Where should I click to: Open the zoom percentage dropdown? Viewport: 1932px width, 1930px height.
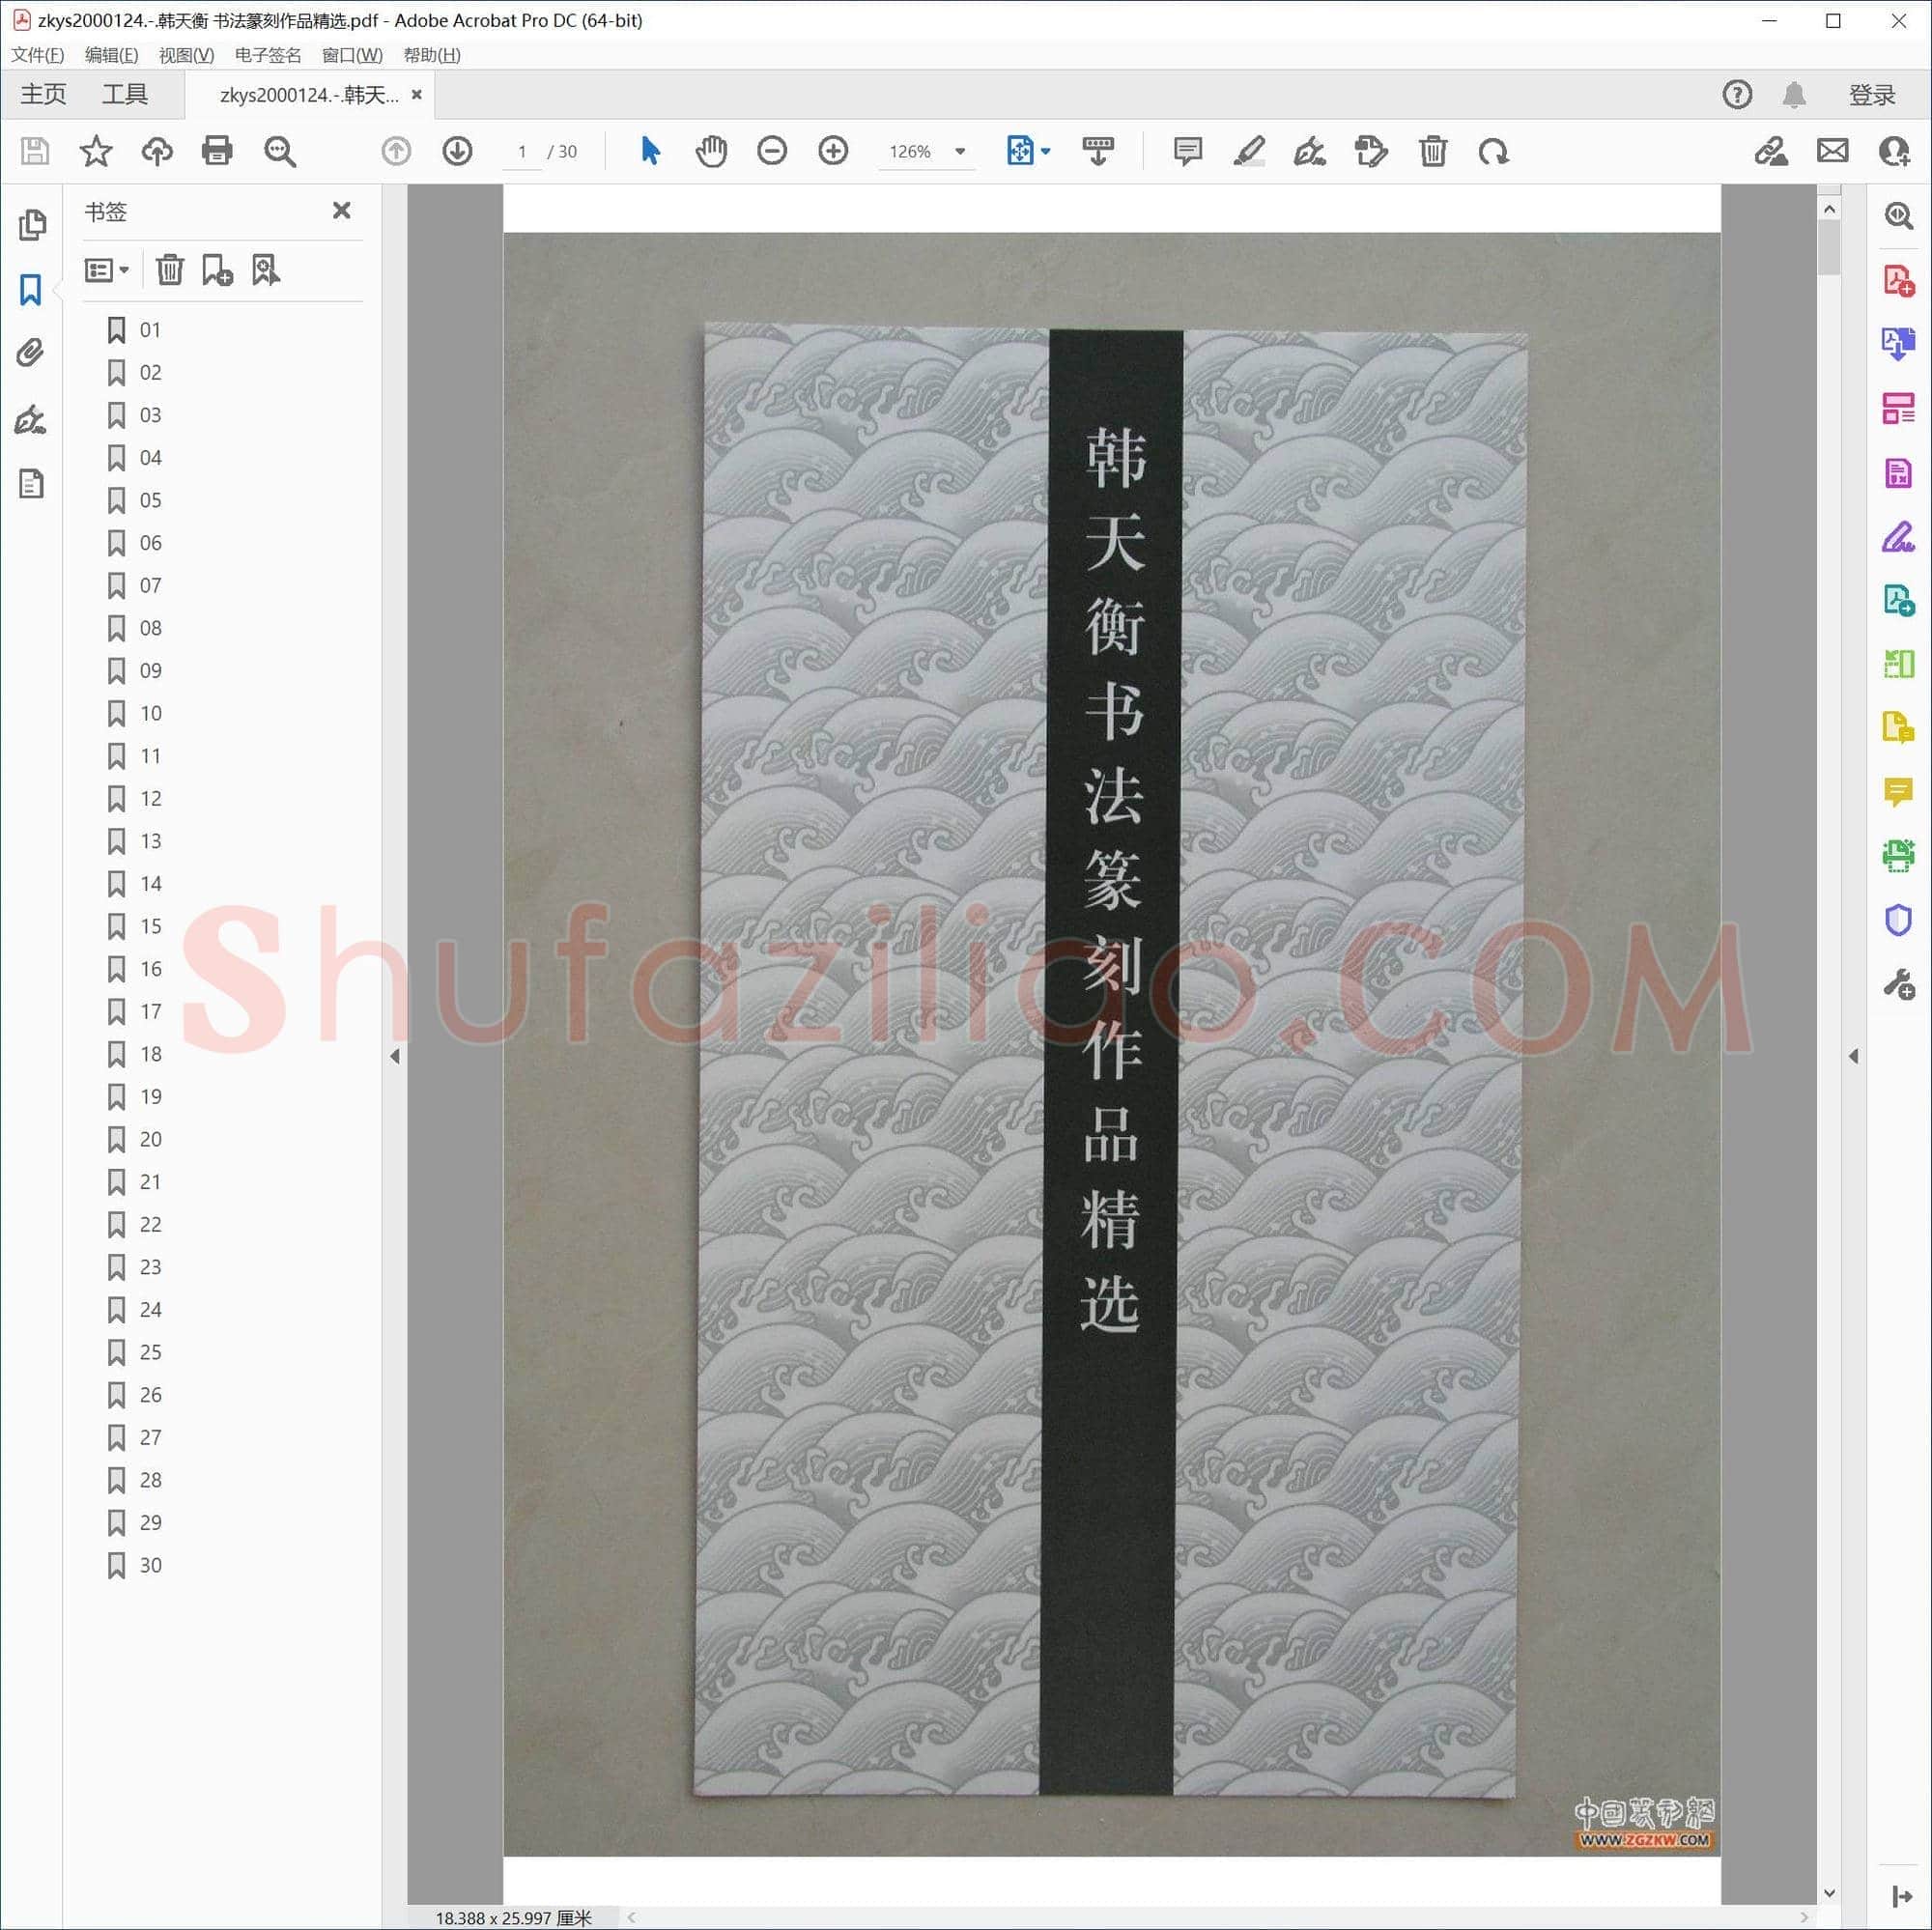coord(960,152)
